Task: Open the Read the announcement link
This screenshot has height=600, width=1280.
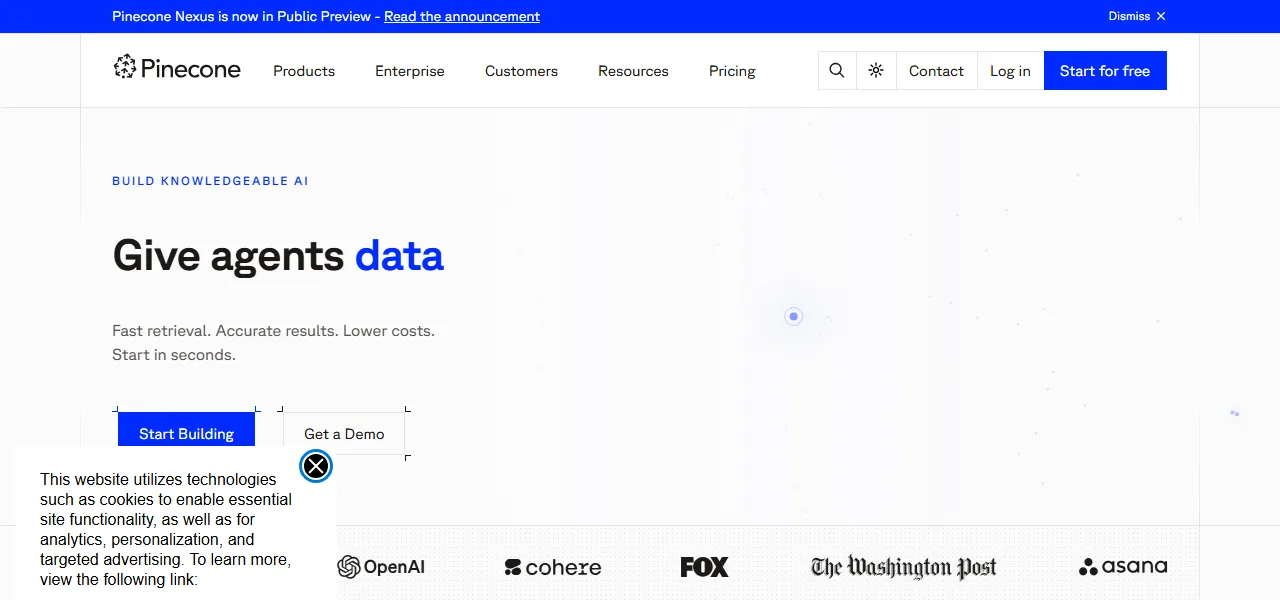Action: pyautogui.click(x=462, y=16)
